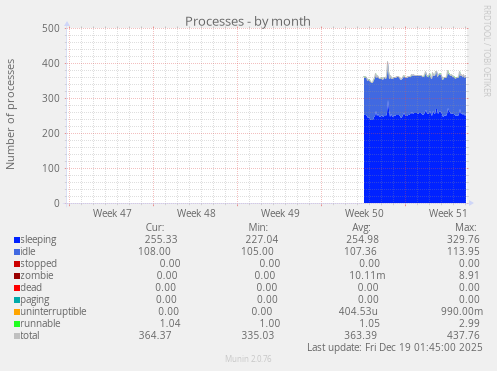Click the 'Week 50' axis label
The height and width of the screenshot is (371, 497).
364,213
